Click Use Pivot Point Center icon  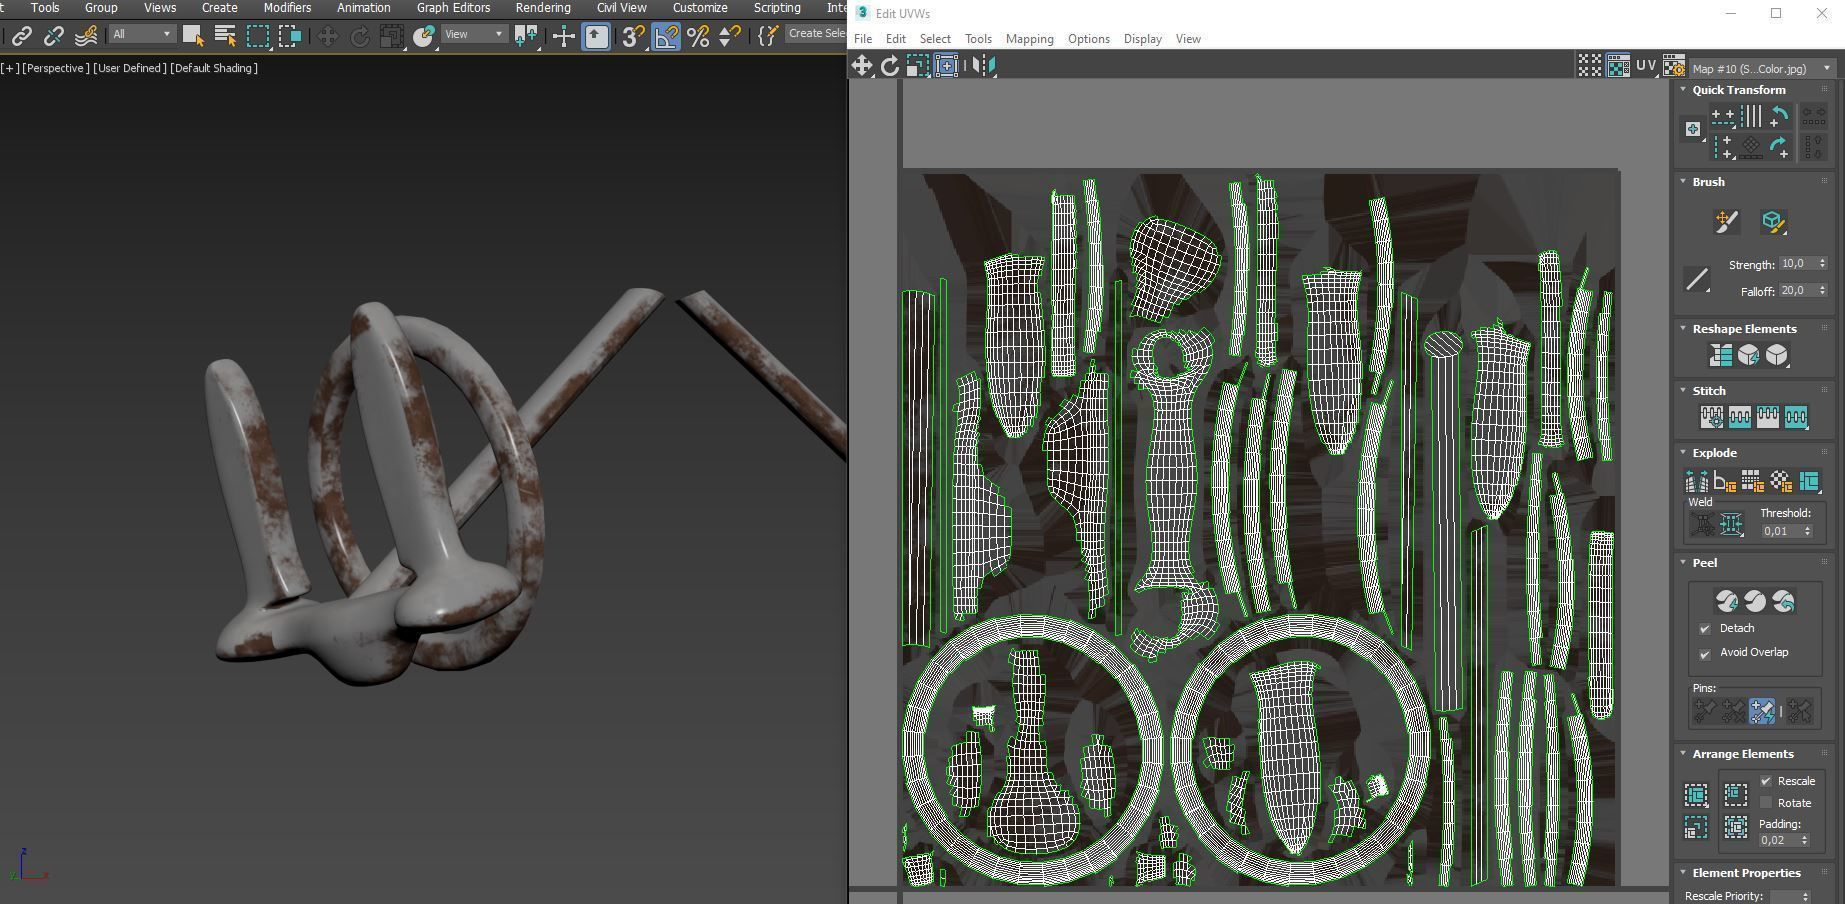click(x=525, y=37)
